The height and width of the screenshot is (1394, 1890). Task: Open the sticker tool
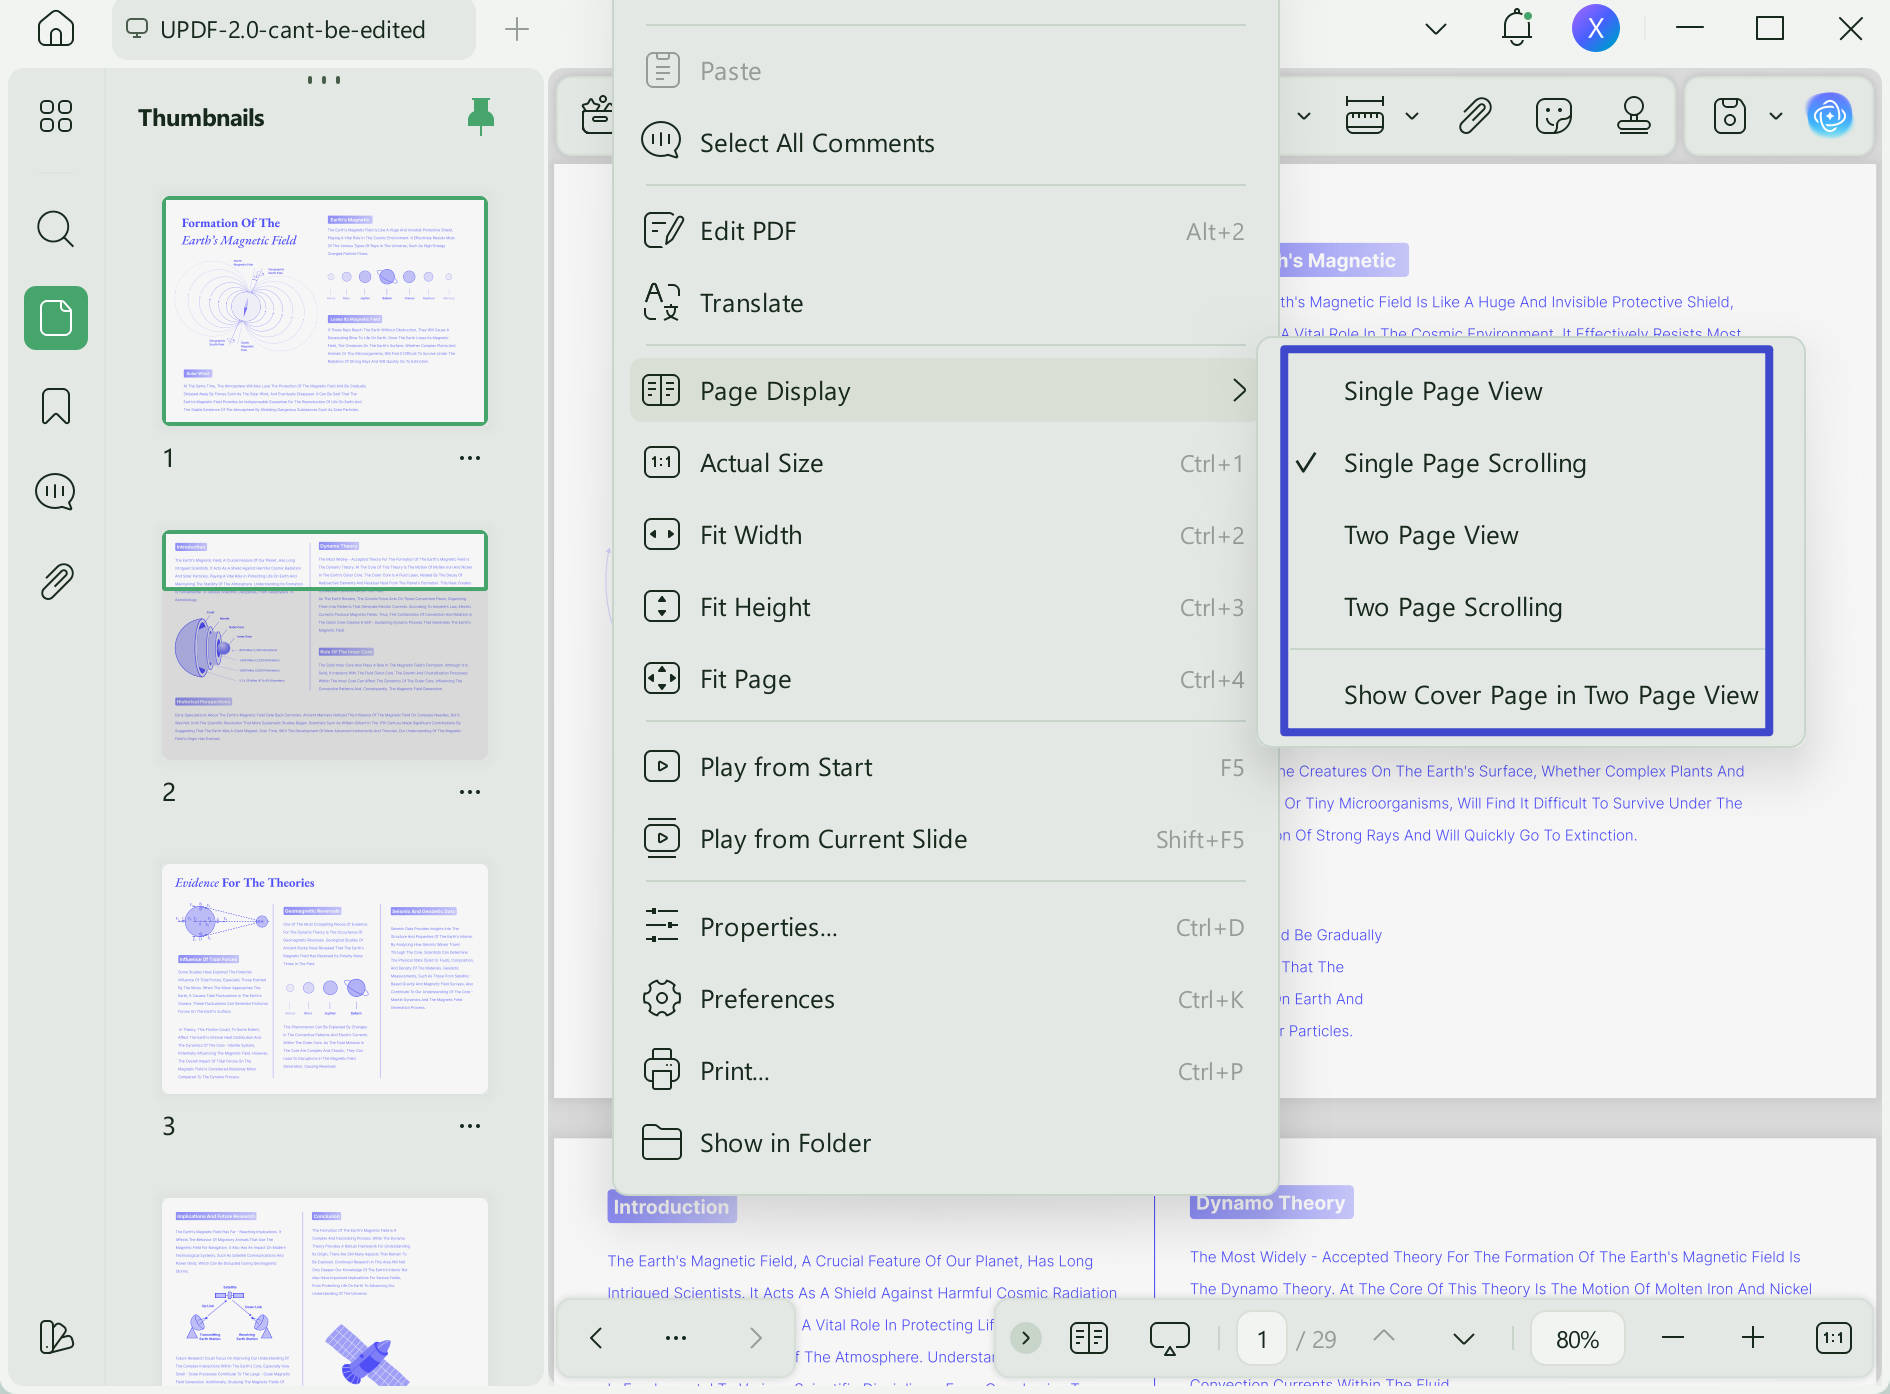click(1554, 116)
